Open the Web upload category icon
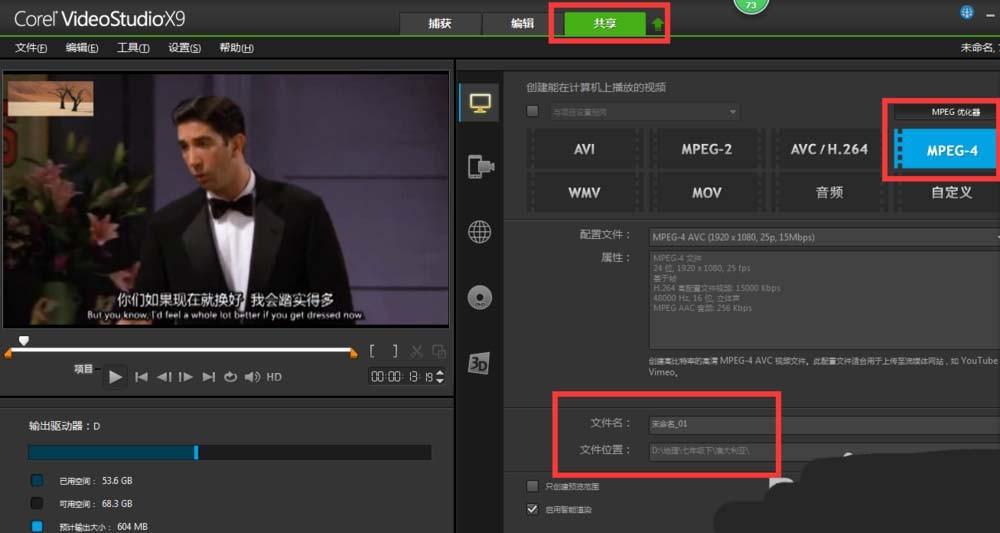 pos(479,232)
